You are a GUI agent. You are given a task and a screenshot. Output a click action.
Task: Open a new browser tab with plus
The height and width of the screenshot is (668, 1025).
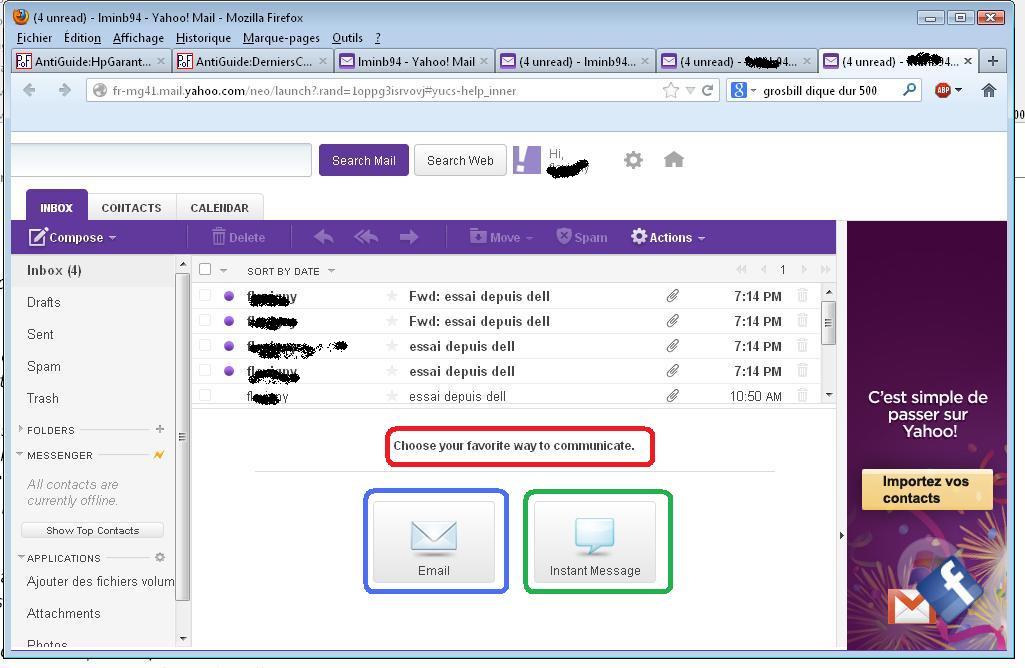(993, 61)
